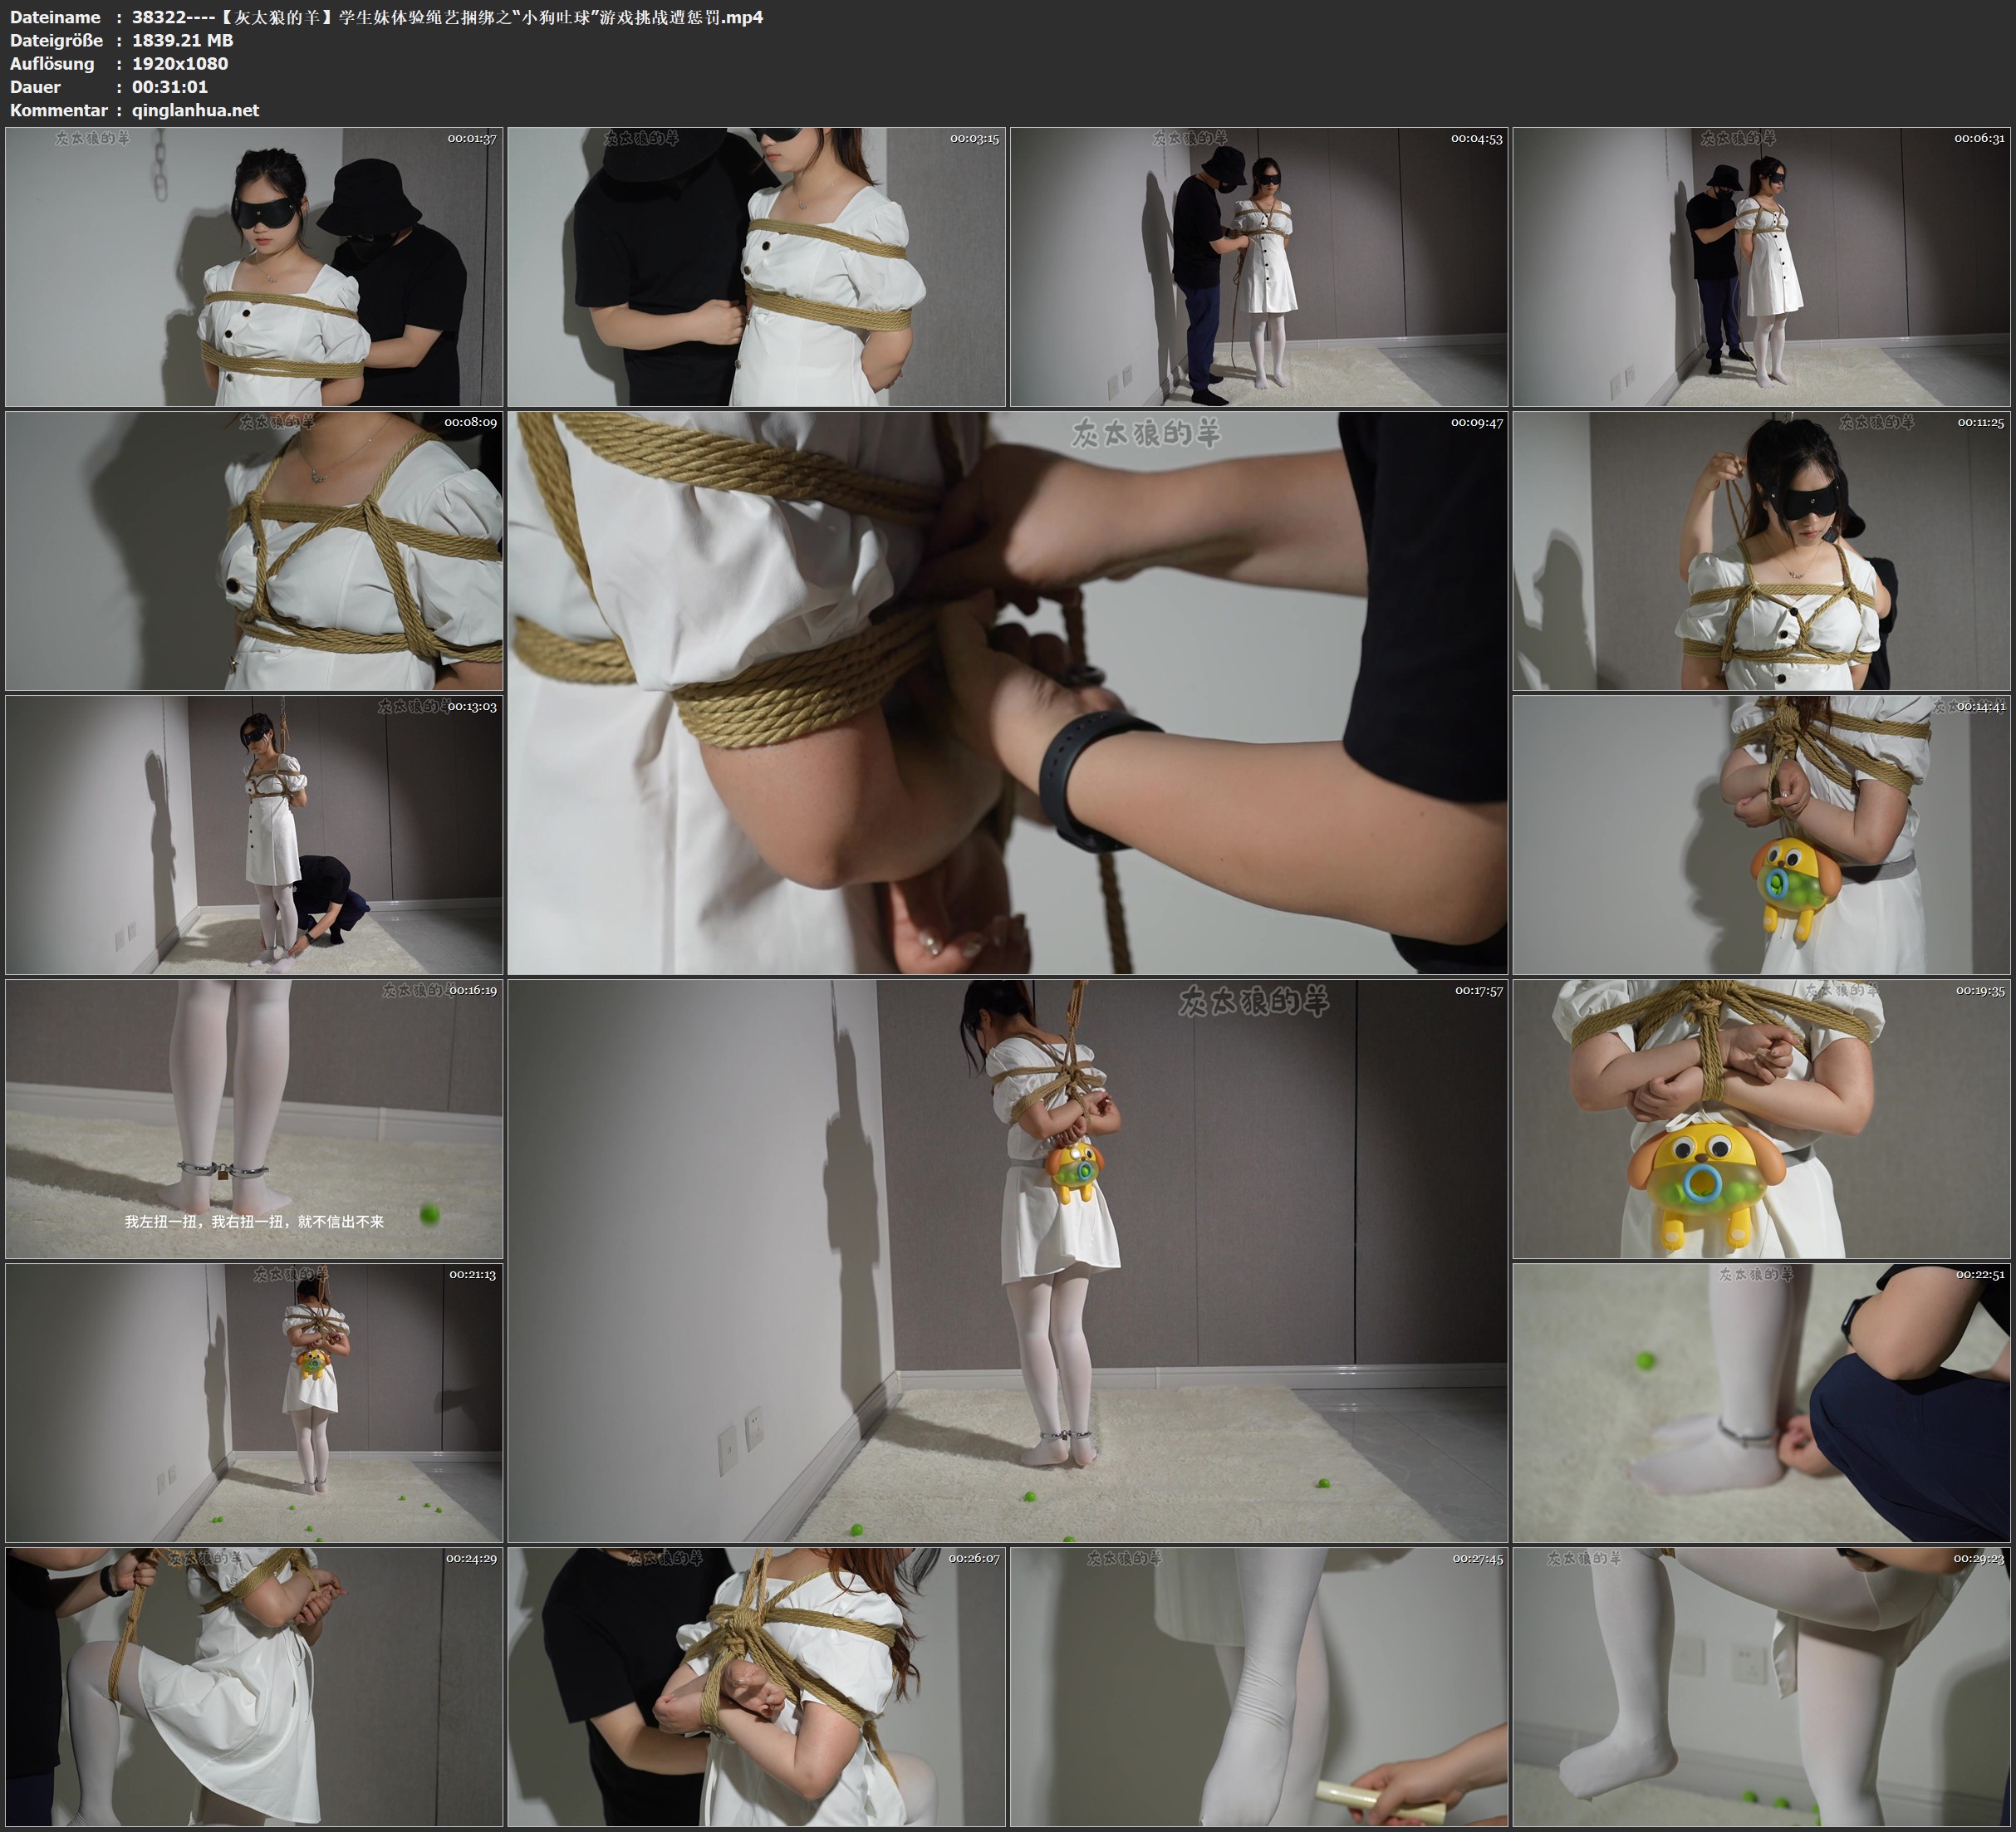Click the Dateiname .mp4 filename text

(447, 17)
